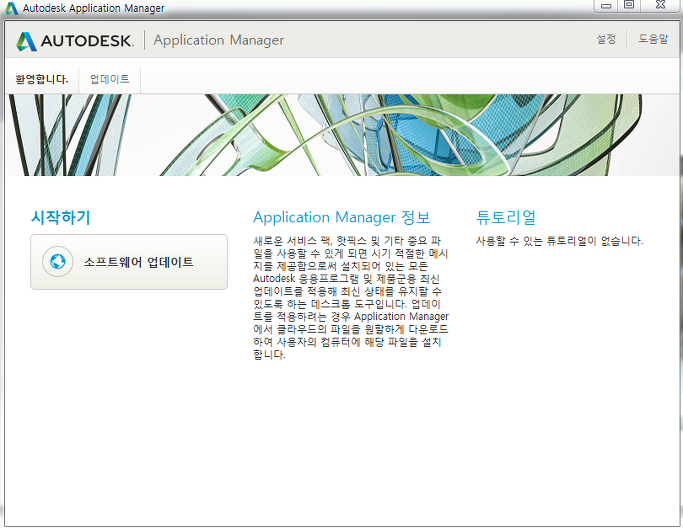Click the 튜토리얼 heading
The width and height of the screenshot is (683, 528).
tap(506, 217)
